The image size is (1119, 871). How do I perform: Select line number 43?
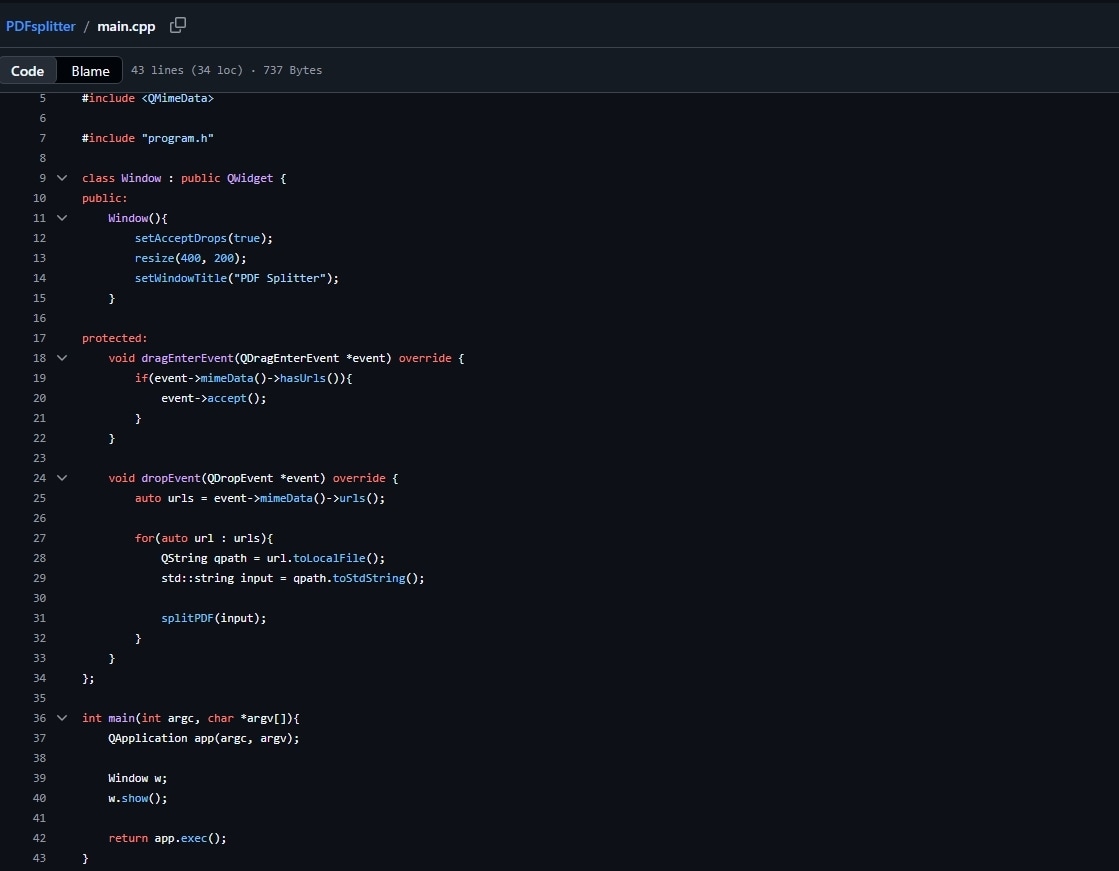39,857
